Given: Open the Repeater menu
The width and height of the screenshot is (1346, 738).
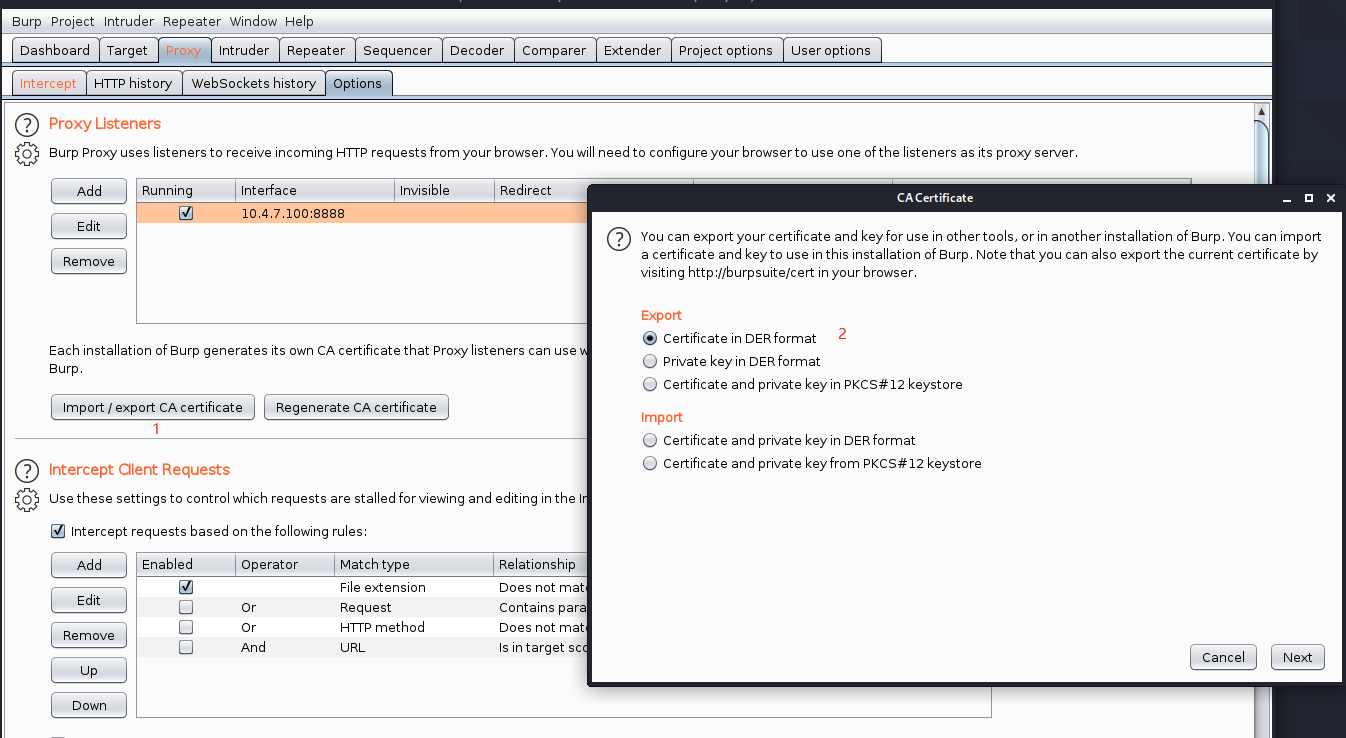Looking at the screenshot, I should point(192,21).
